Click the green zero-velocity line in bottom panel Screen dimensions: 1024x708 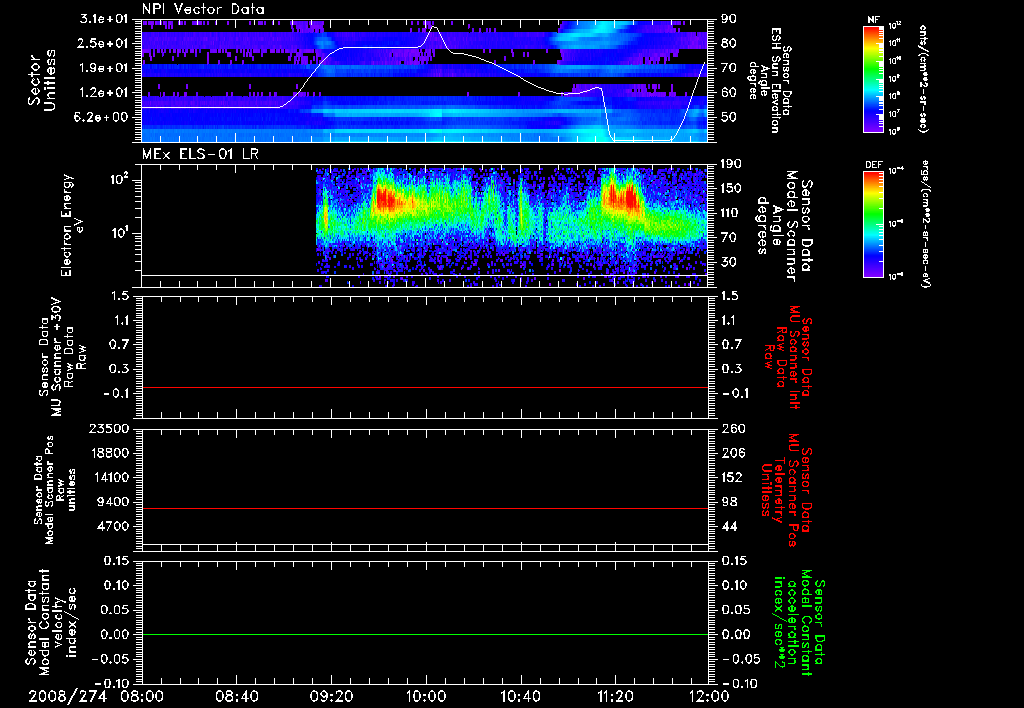click(x=425, y=634)
